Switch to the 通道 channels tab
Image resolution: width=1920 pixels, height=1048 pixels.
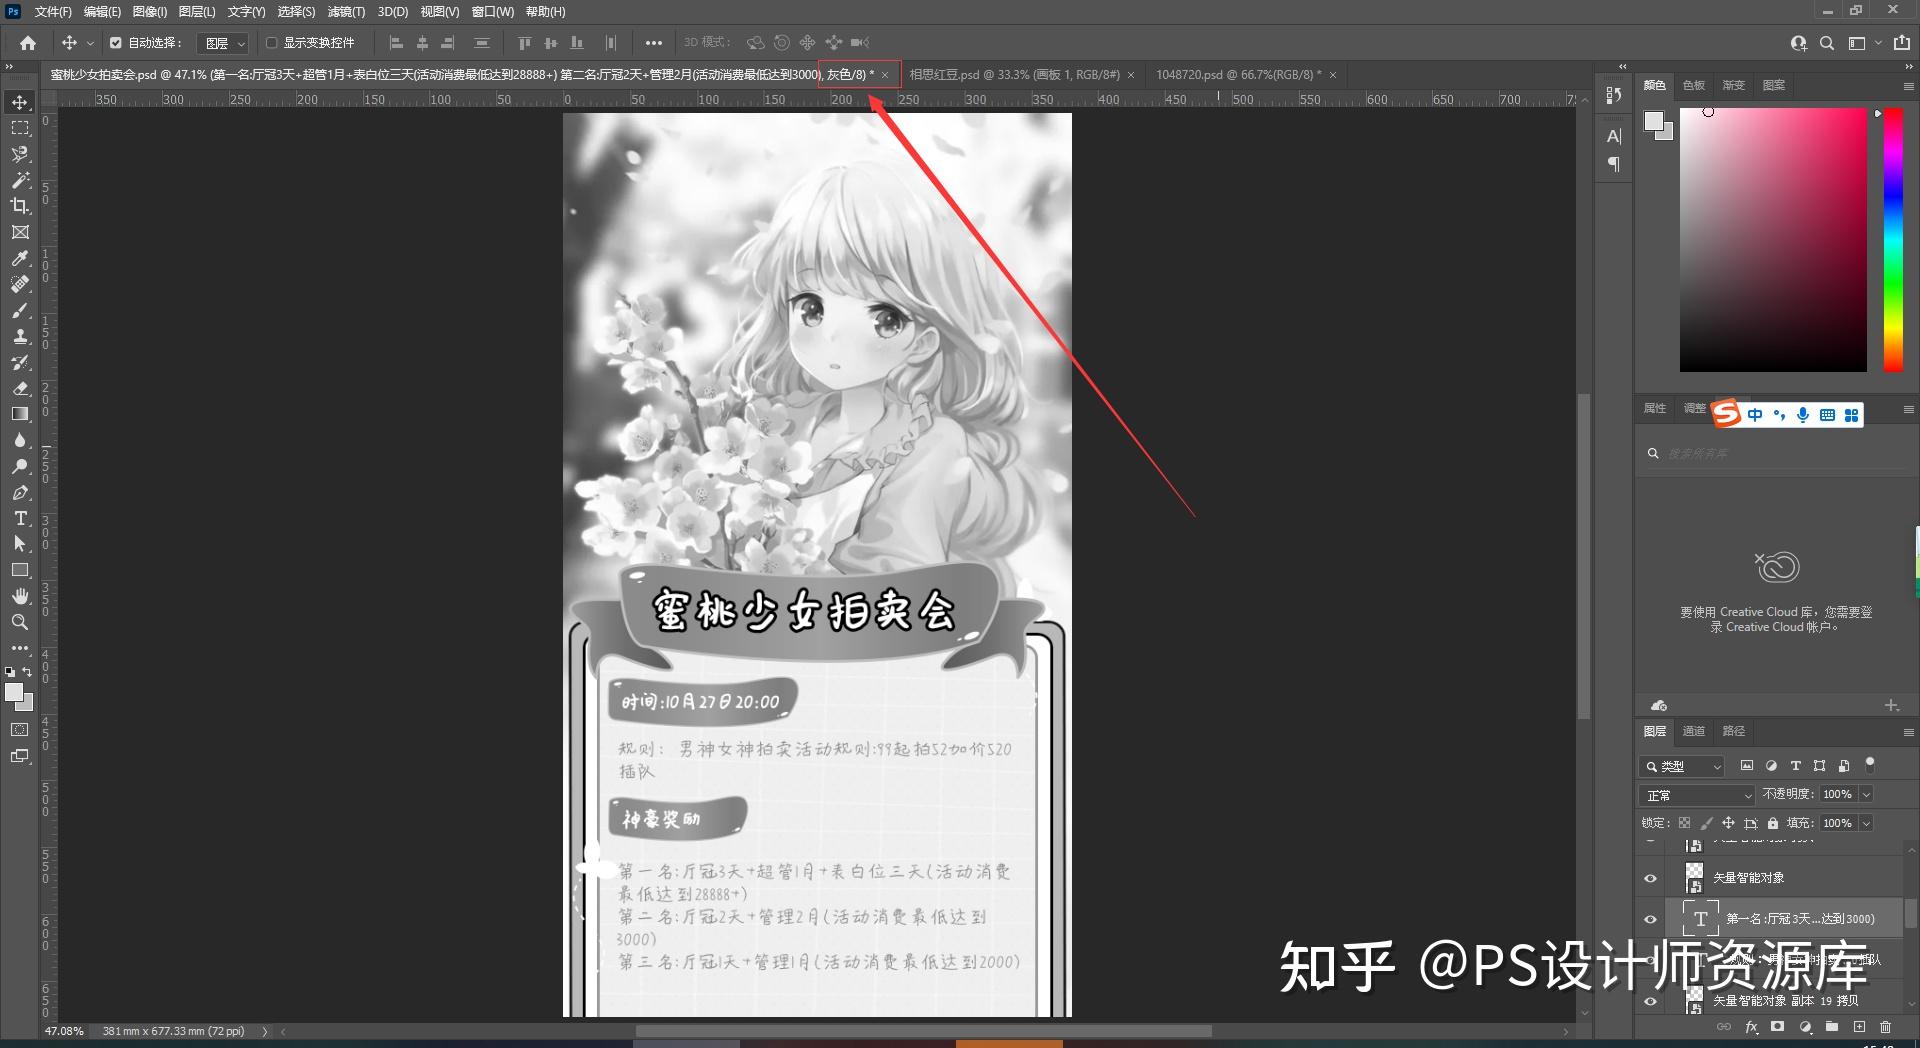[x=1693, y=731]
